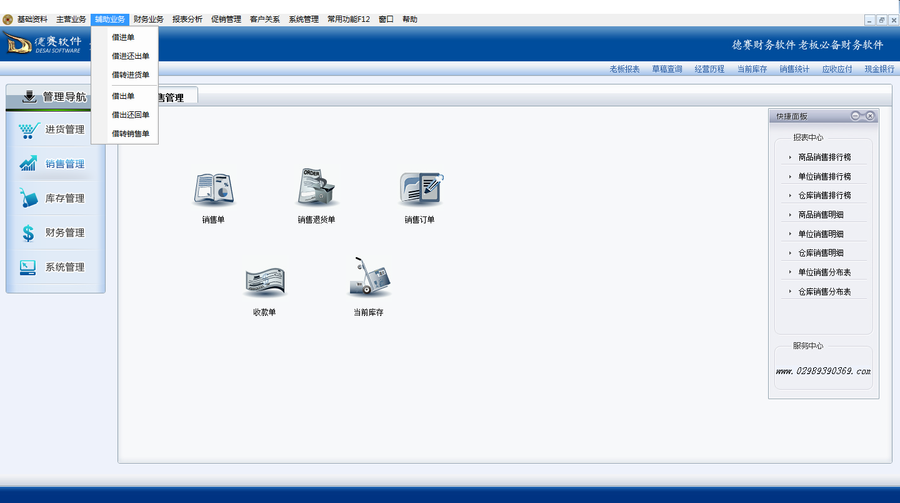900x503 pixels.
Task: Open the 销售订单 icon in main area
Action: click(x=420, y=189)
